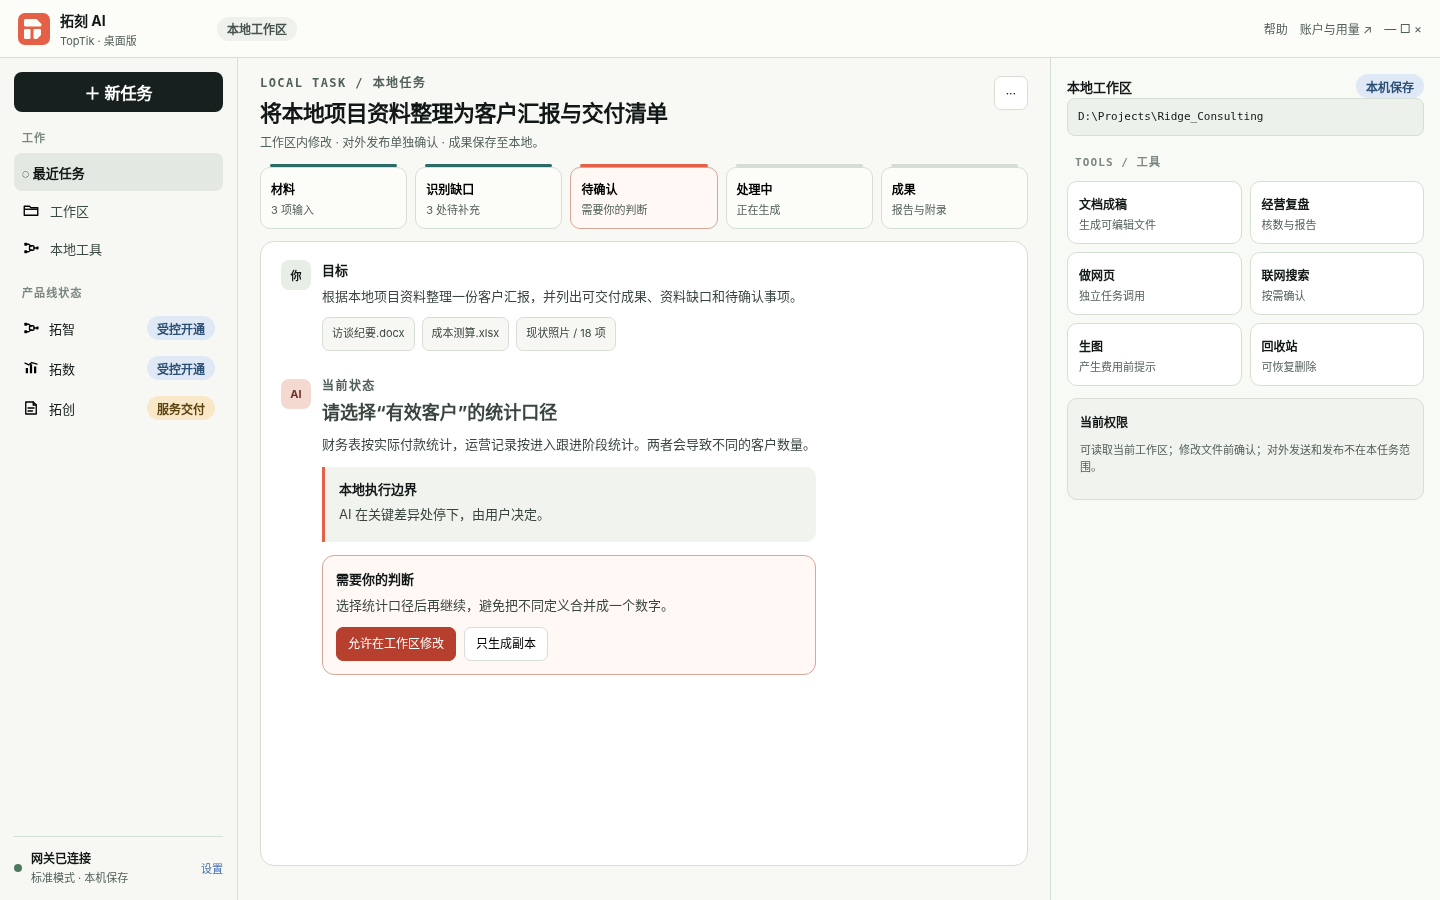Click the 拓刻 AI app logo
The image size is (1440, 900).
34,29
